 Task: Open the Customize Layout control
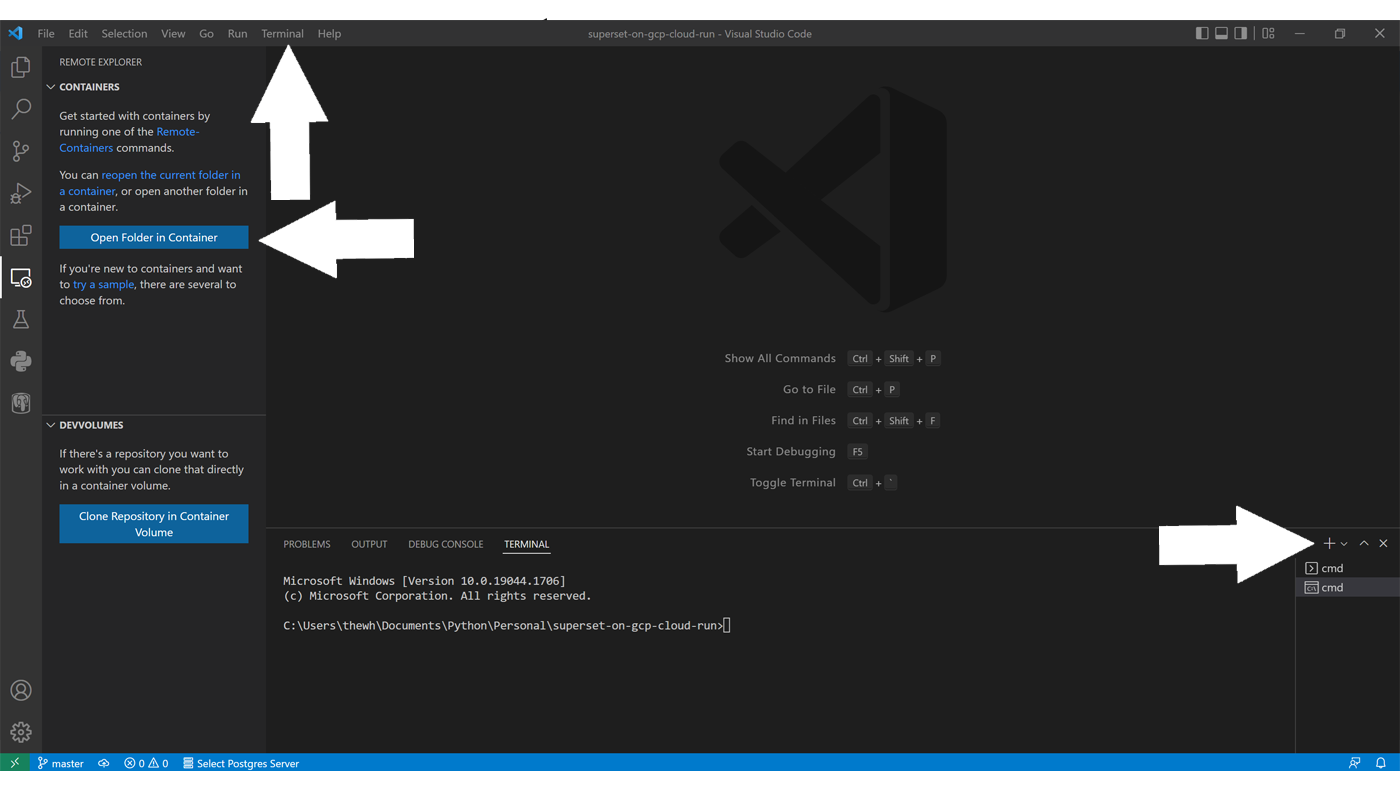[x=1268, y=33]
